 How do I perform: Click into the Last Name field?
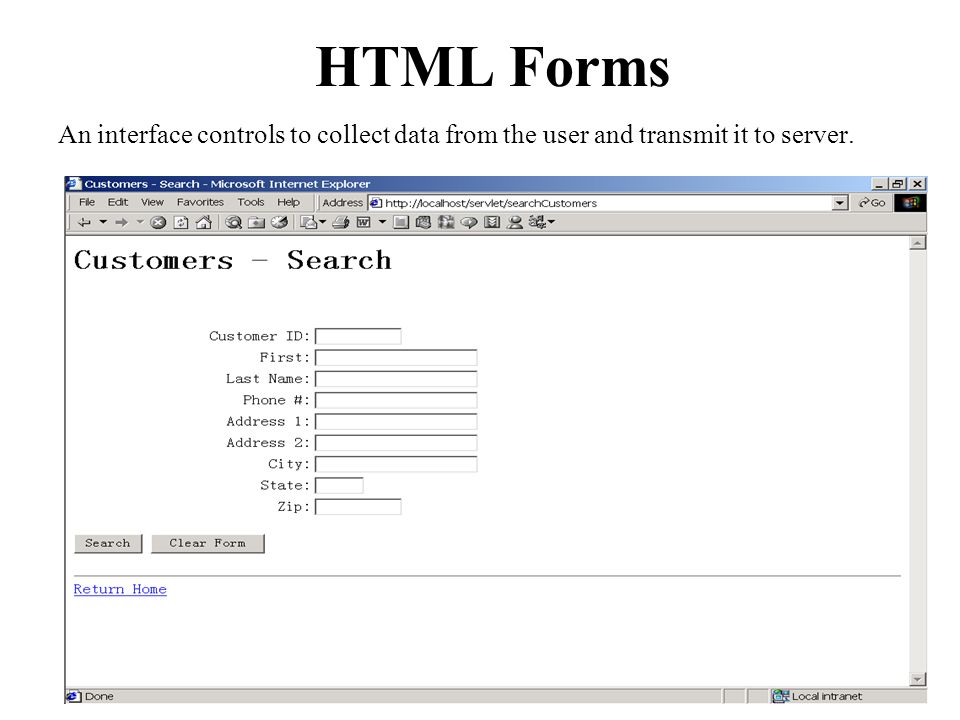pos(396,379)
